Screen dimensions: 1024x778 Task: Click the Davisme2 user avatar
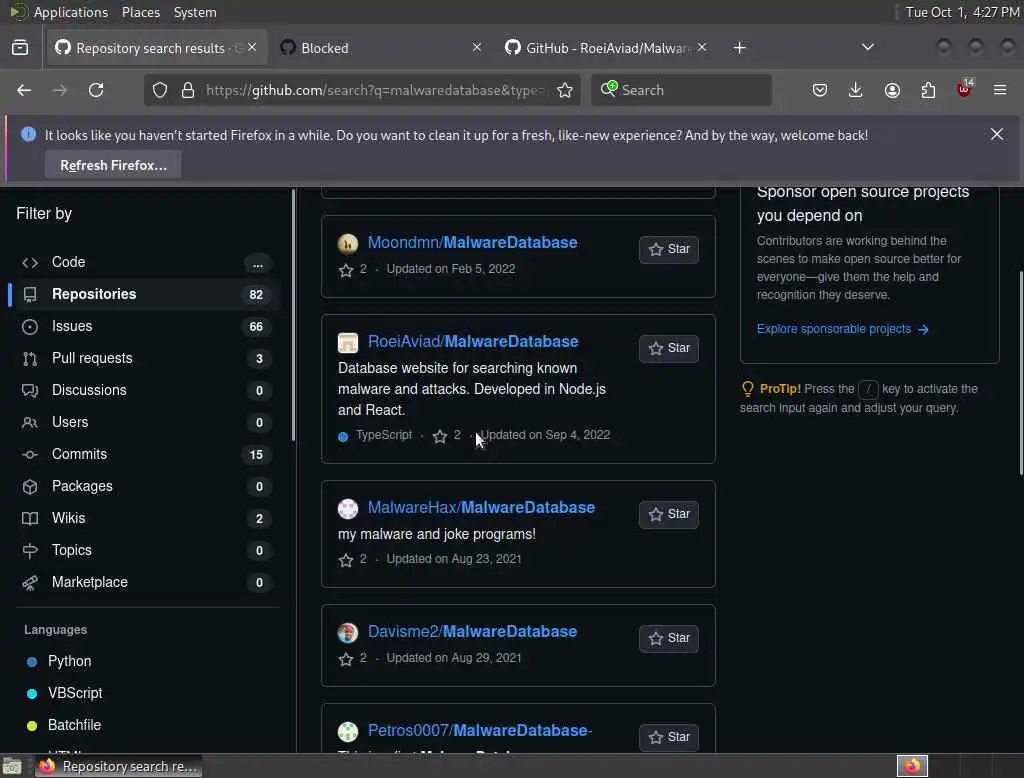pyautogui.click(x=347, y=632)
